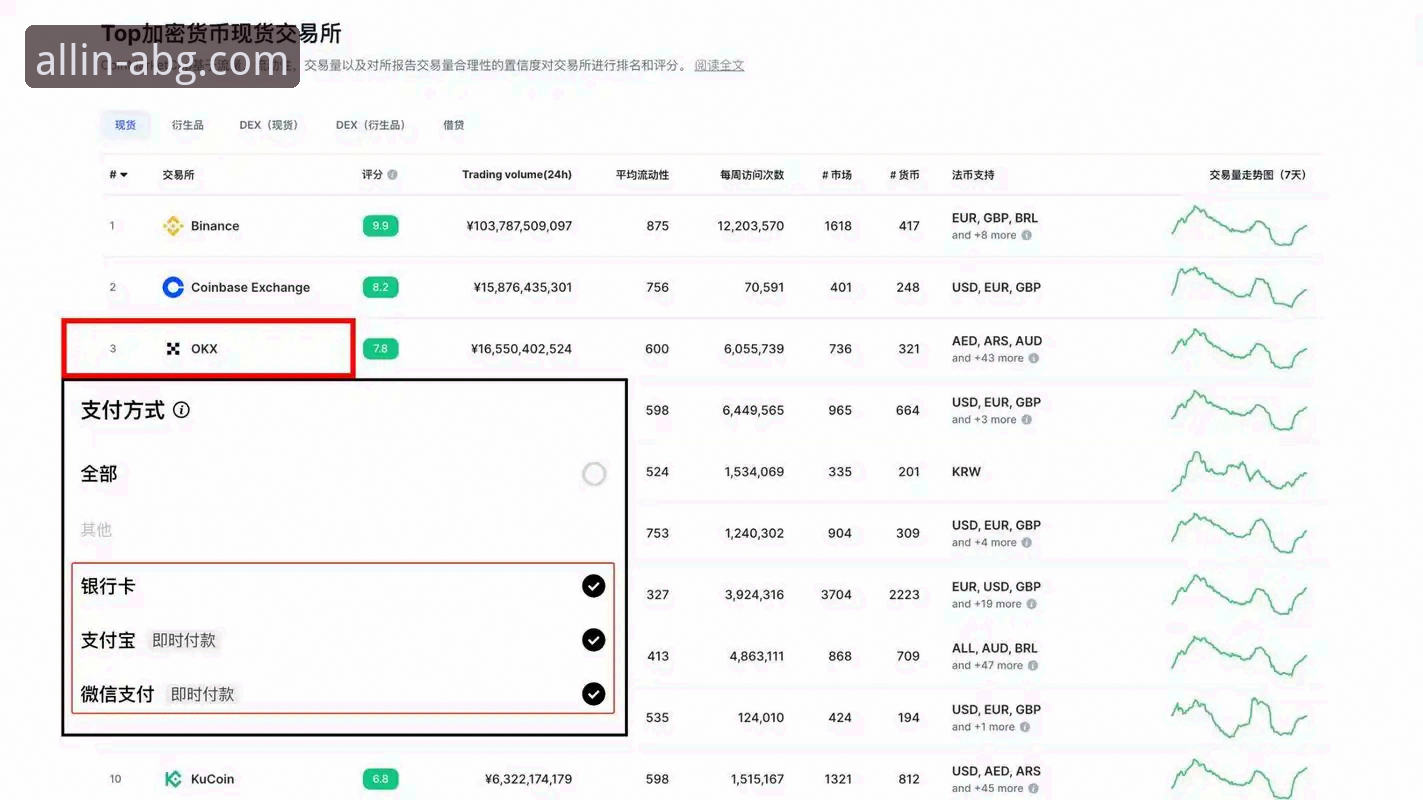Viewport: 1423px width, 800px height.
Task: Click the Binance logo icon
Action: (173, 226)
